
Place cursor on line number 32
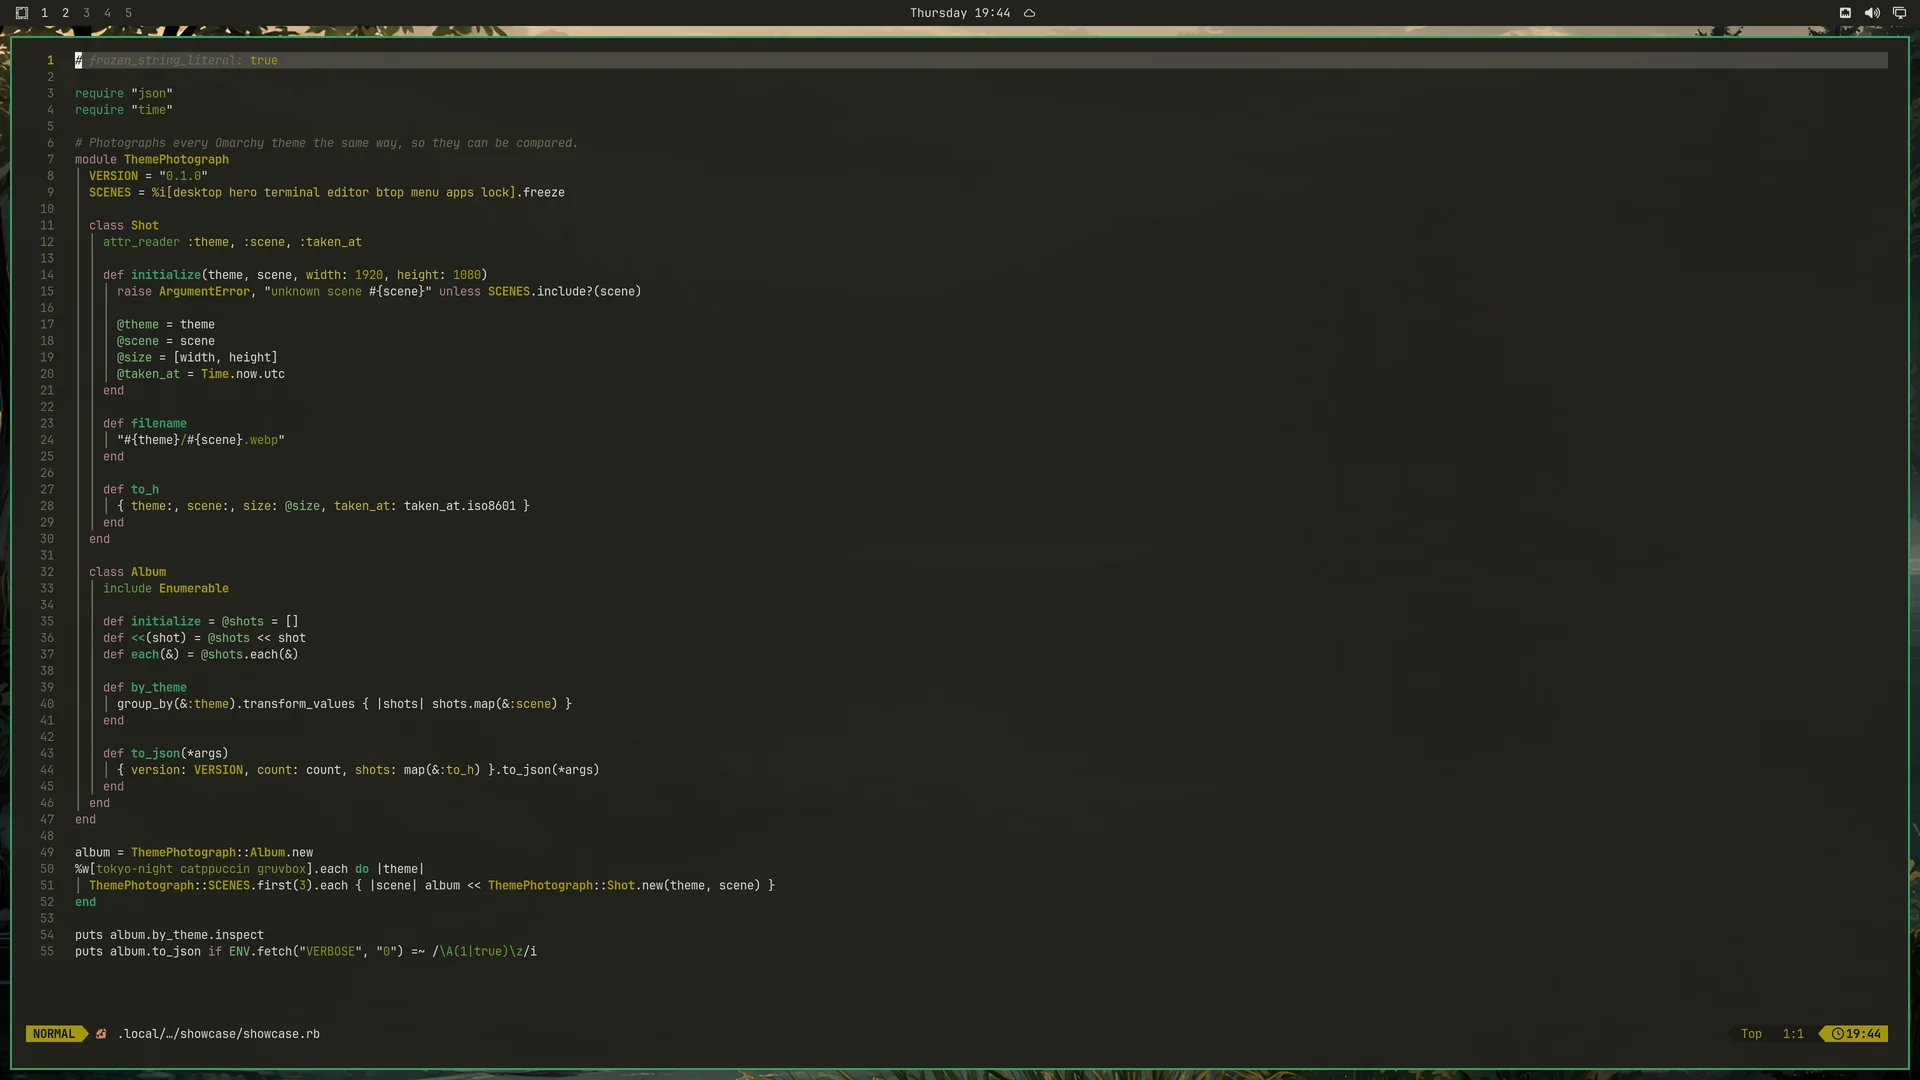47,572
